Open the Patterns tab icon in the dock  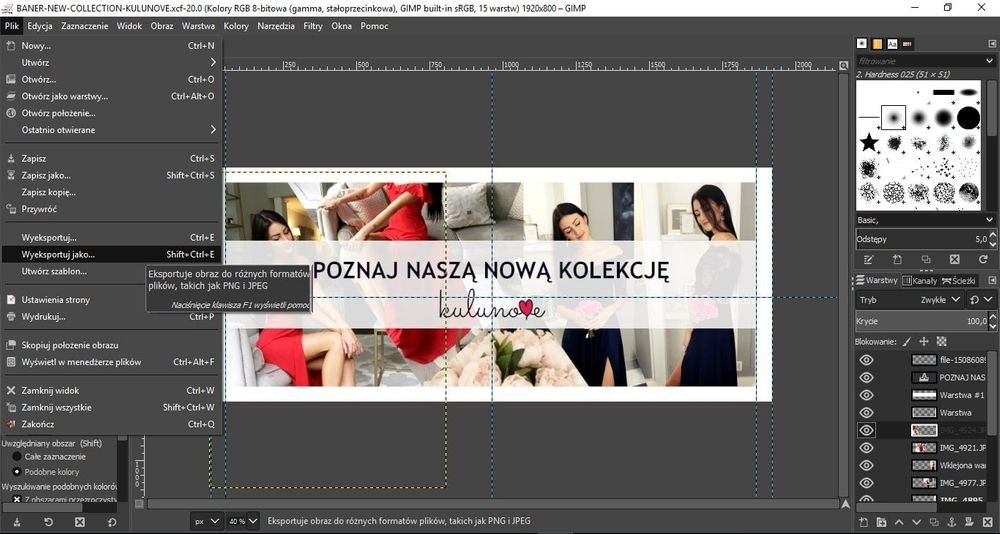[877, 43]
